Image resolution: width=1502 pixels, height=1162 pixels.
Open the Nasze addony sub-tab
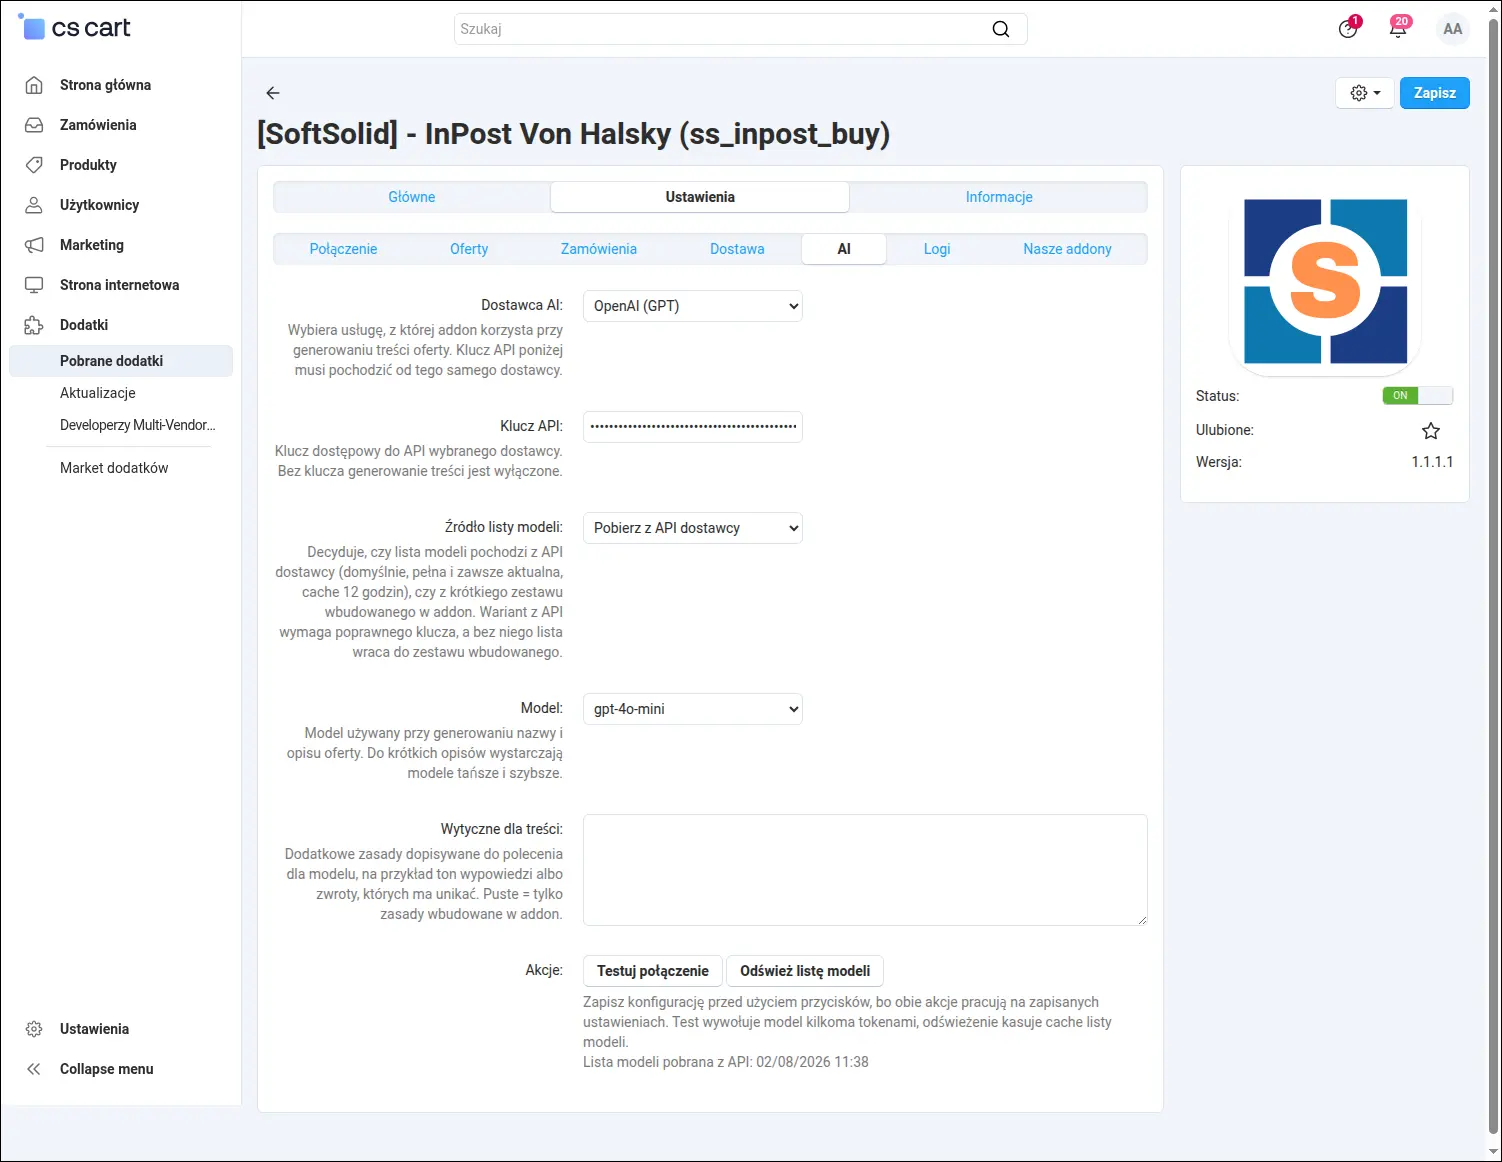tap(1067, 249)
